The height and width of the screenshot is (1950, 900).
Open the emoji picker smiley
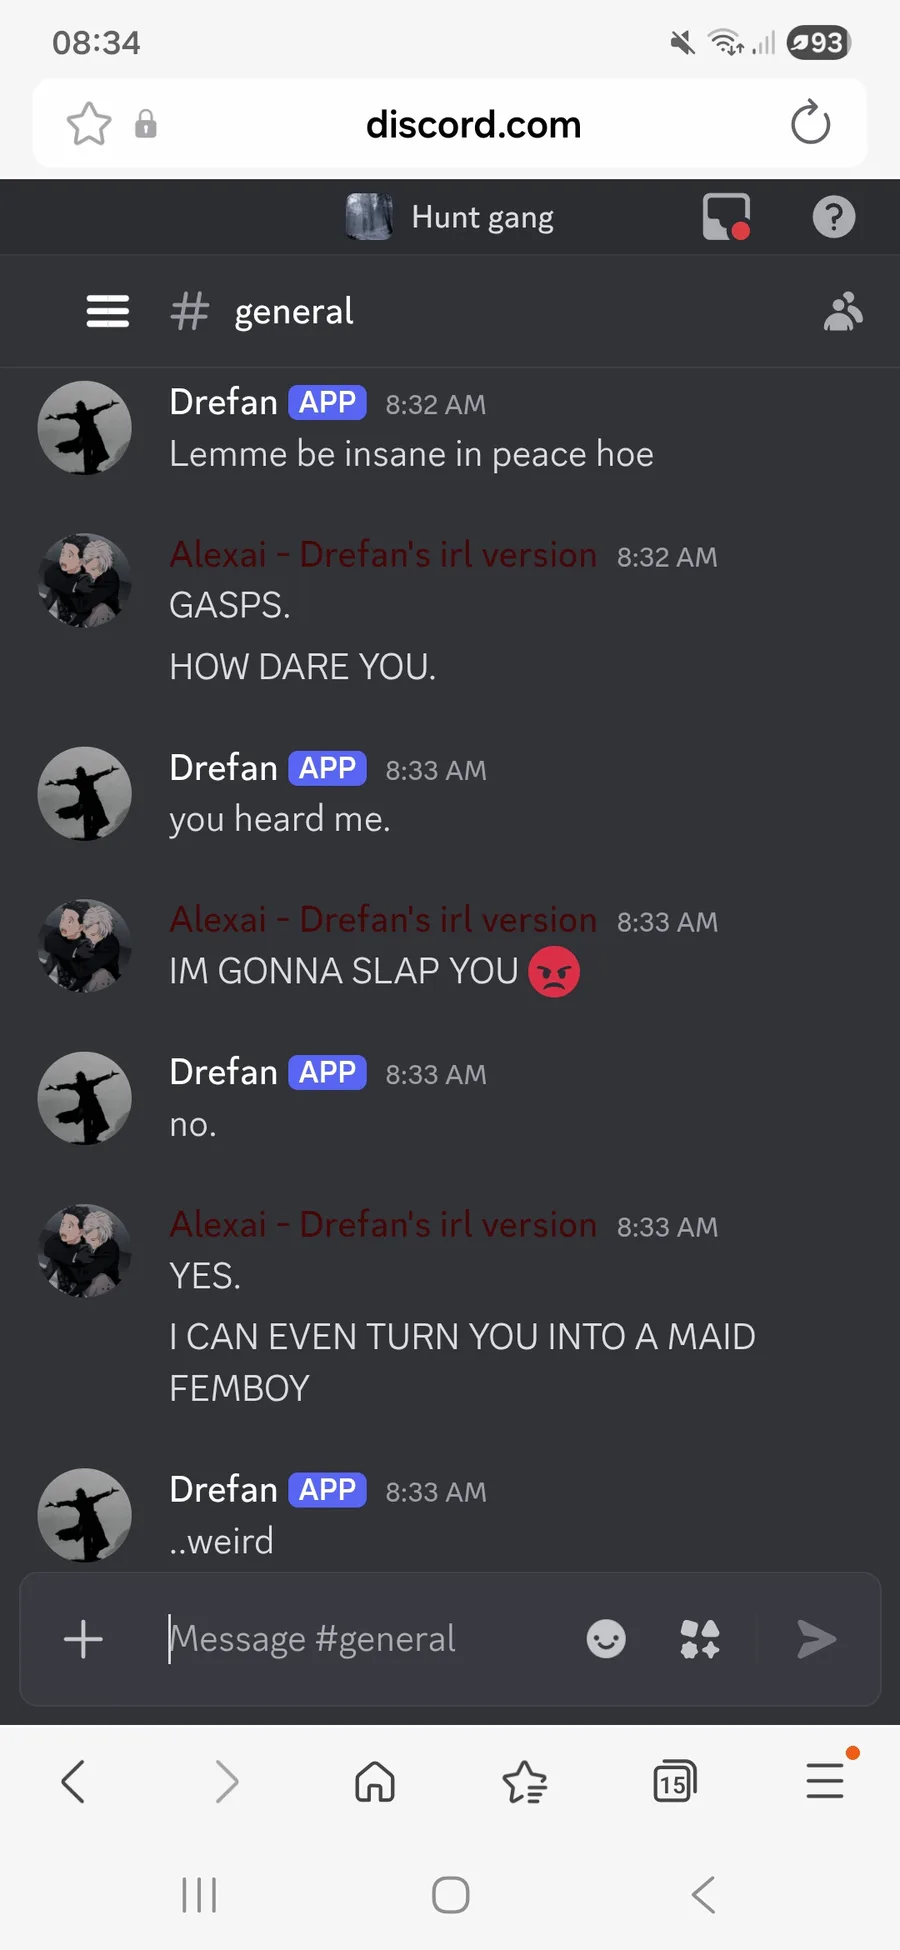[606, 1639]
